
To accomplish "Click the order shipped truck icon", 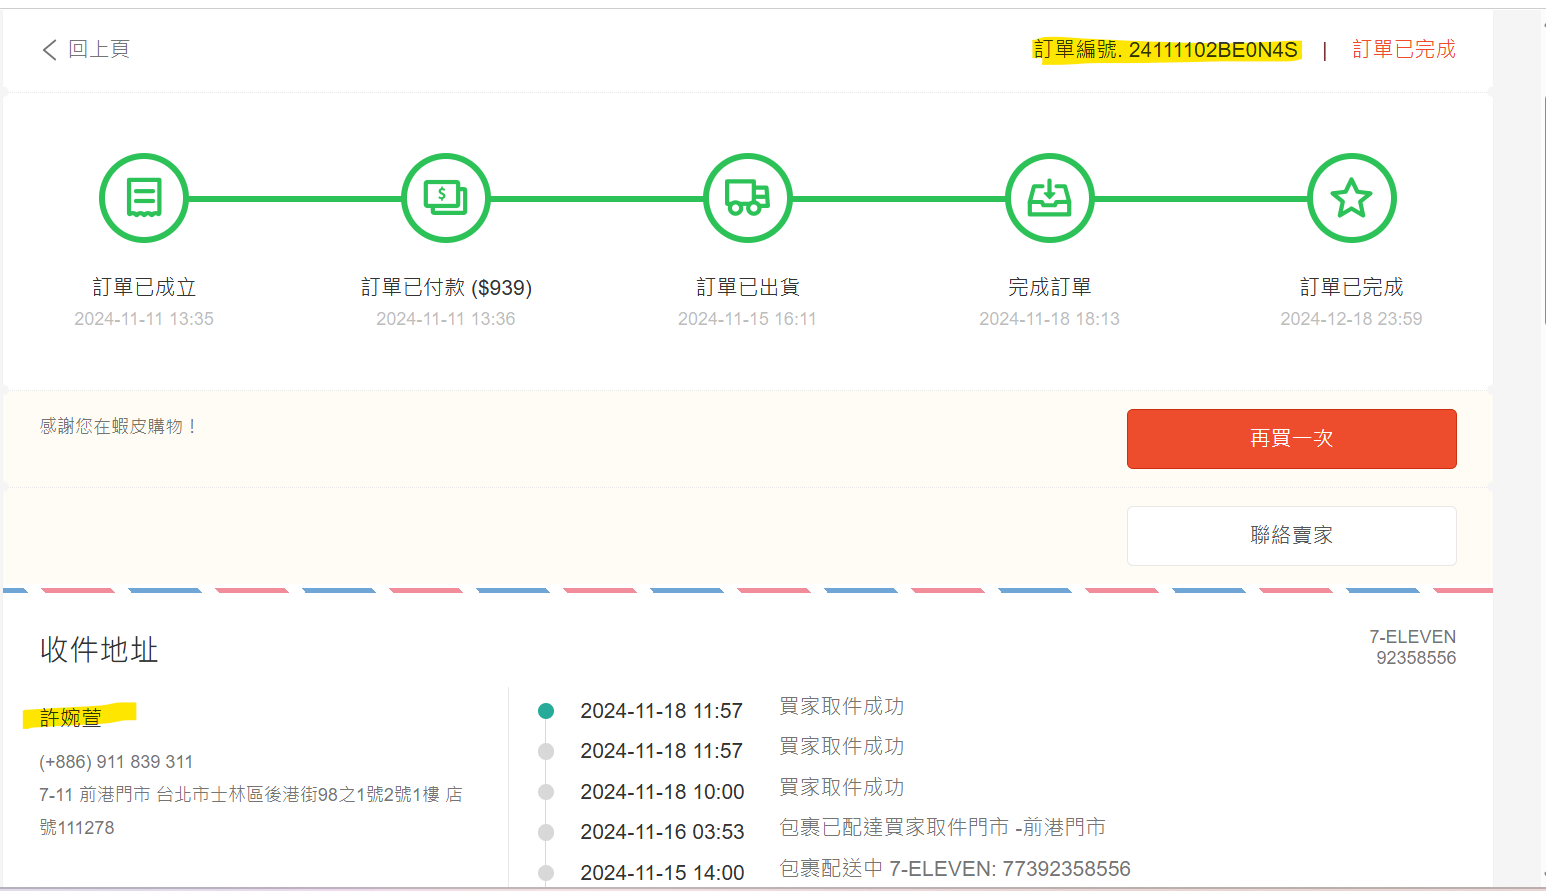I will coord(747,198).
